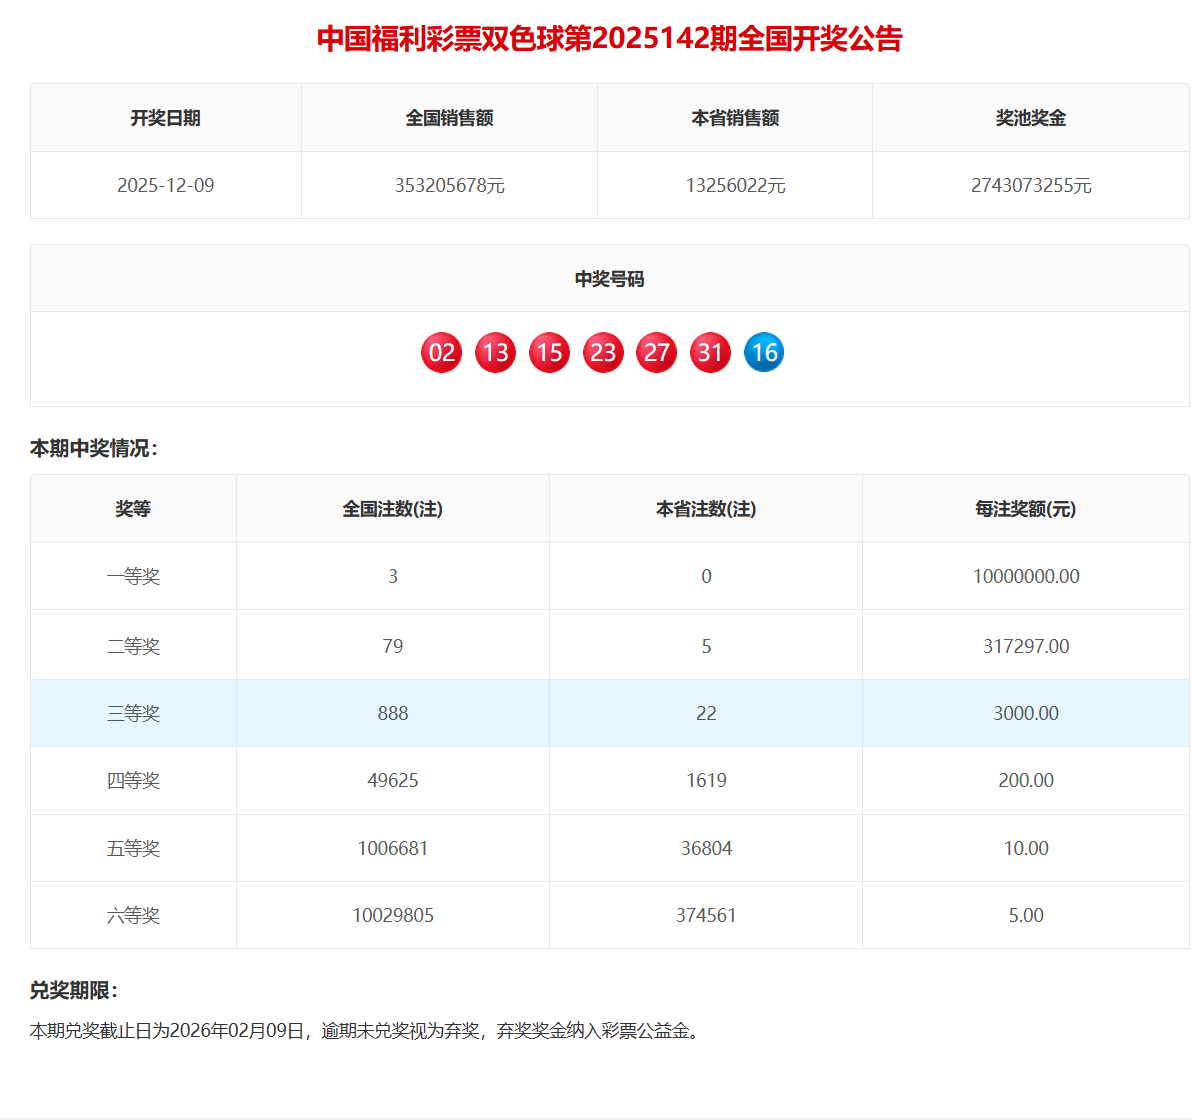Click the claim deadline sentence mentioning 2026年02月09日

[364, 1031]
